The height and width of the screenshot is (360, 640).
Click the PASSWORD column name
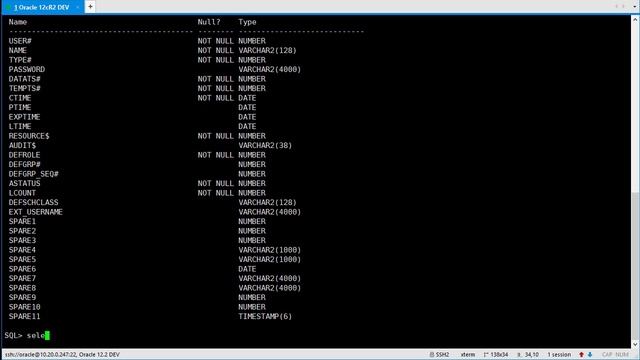coord(27,69)
